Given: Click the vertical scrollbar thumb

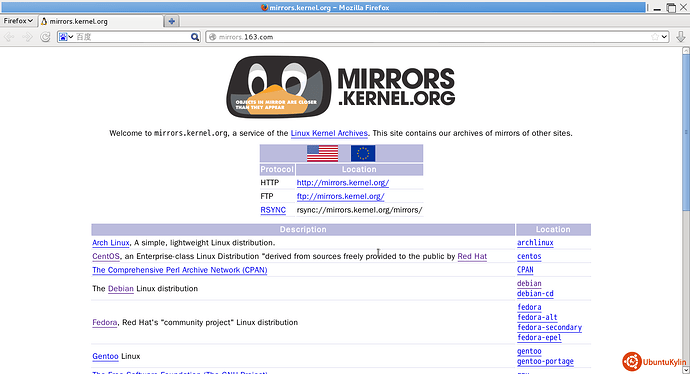Looking at the screenshot, I should (686, 132).
